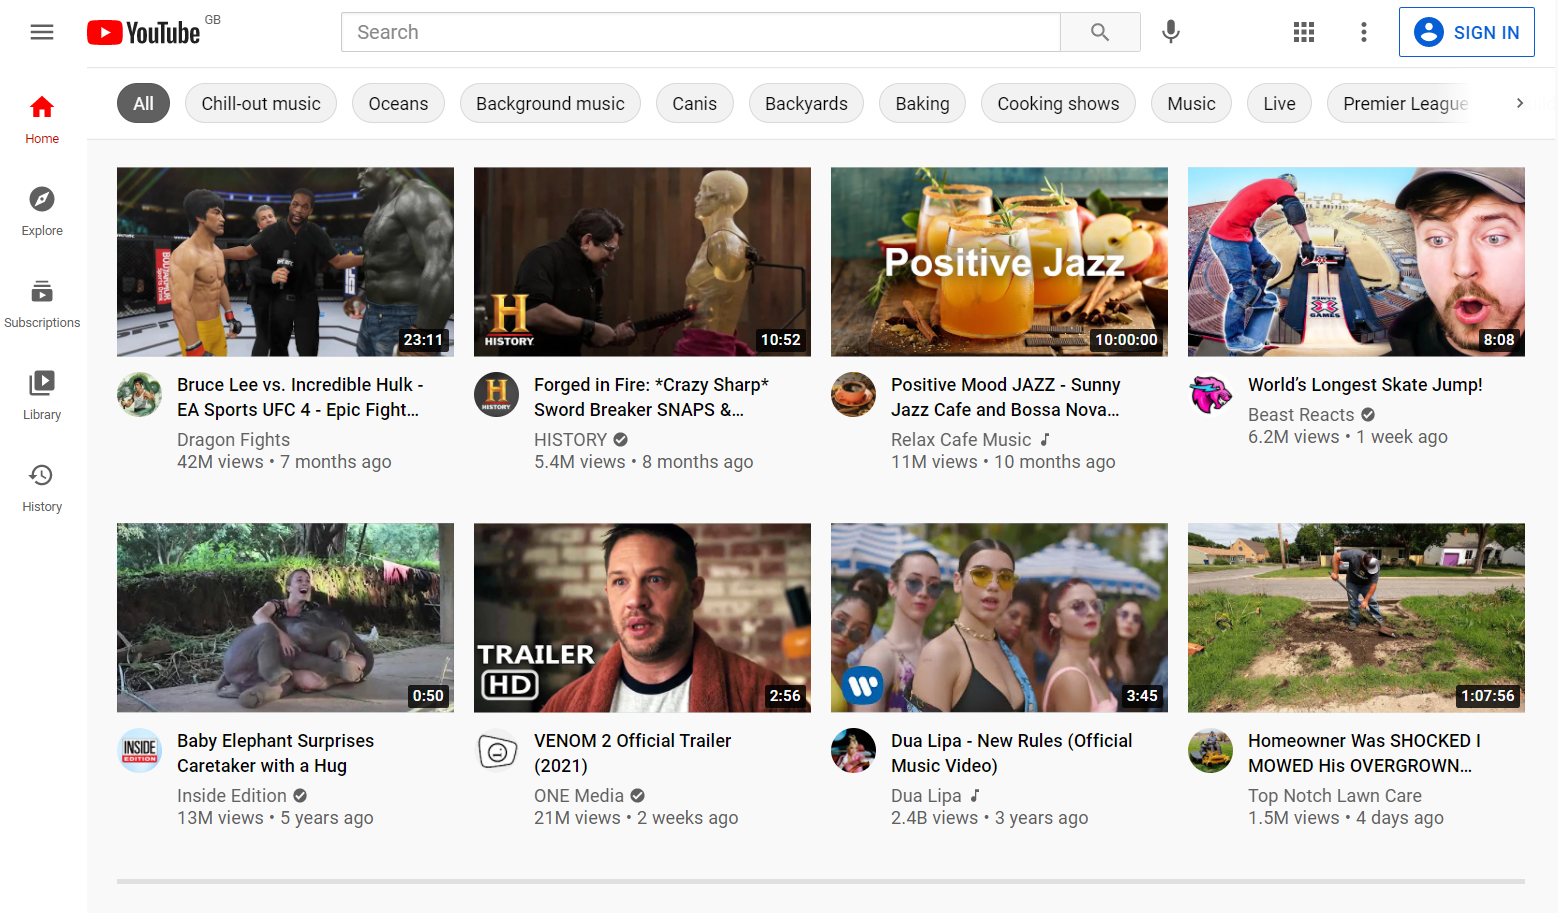Open the hamburger guide menu
The image size is (1558, 913).
pyautogui.click(x=42, y=32)
